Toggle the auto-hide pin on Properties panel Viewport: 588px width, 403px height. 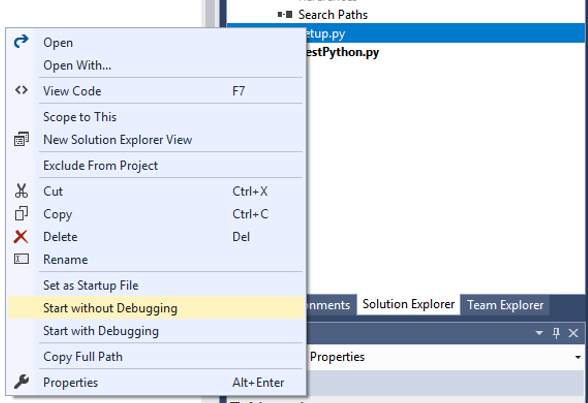[x=556, y=333]
